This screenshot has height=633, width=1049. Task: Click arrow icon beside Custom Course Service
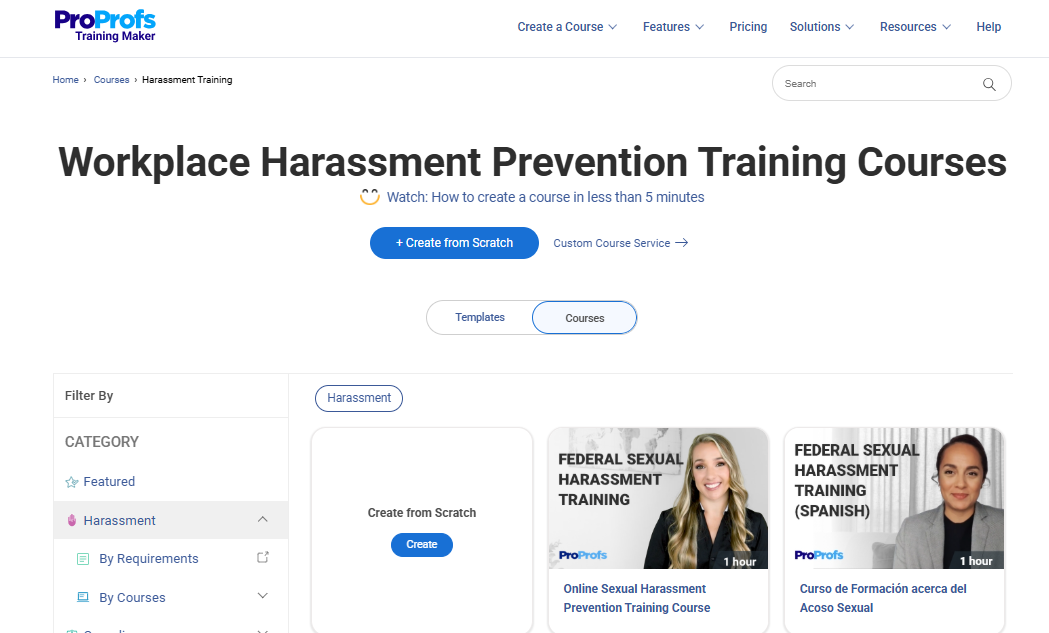(x=682, y=243)
